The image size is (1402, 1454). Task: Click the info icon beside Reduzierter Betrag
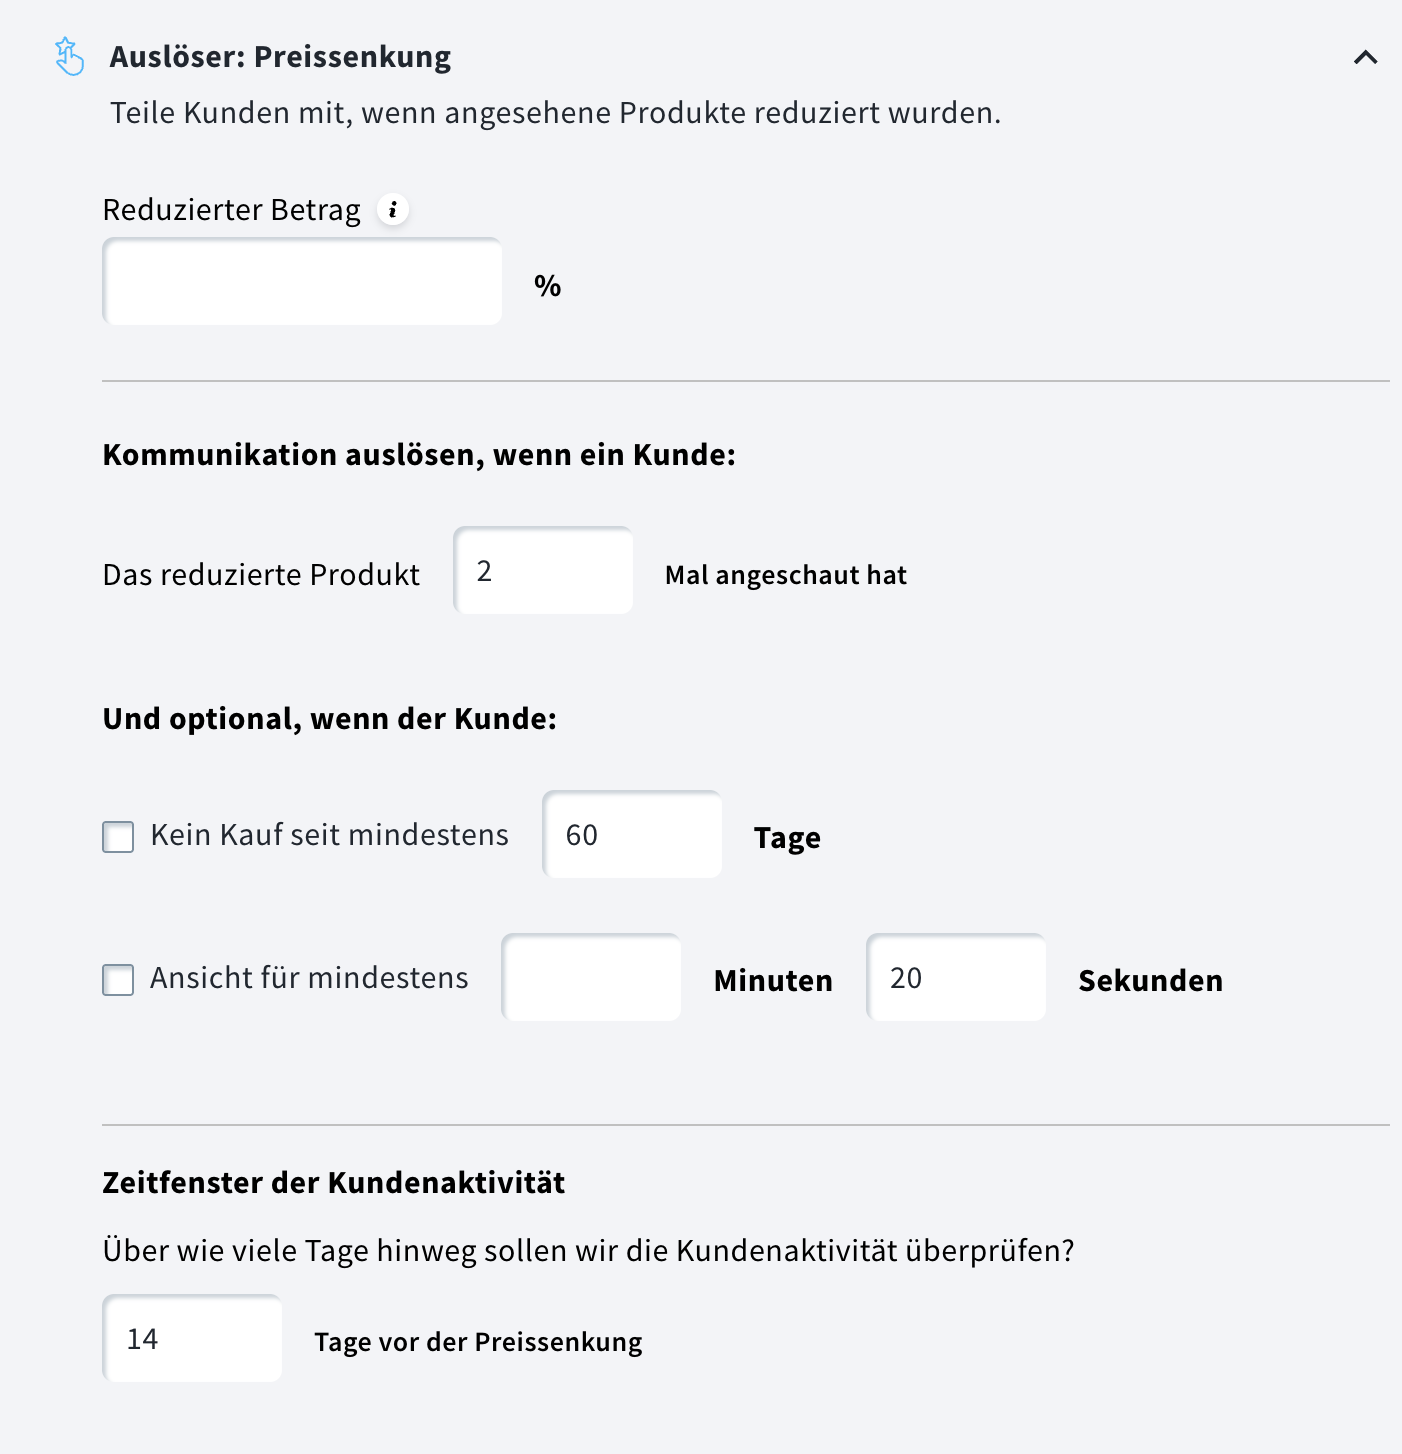tap(393, 209)
